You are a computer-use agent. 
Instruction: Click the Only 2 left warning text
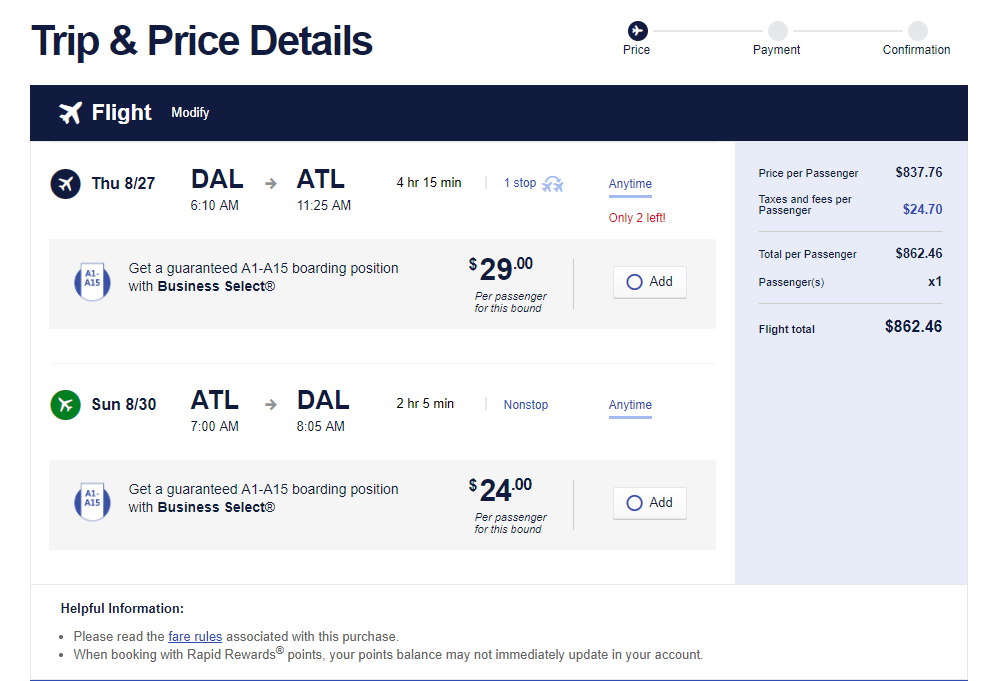(637, 218)
